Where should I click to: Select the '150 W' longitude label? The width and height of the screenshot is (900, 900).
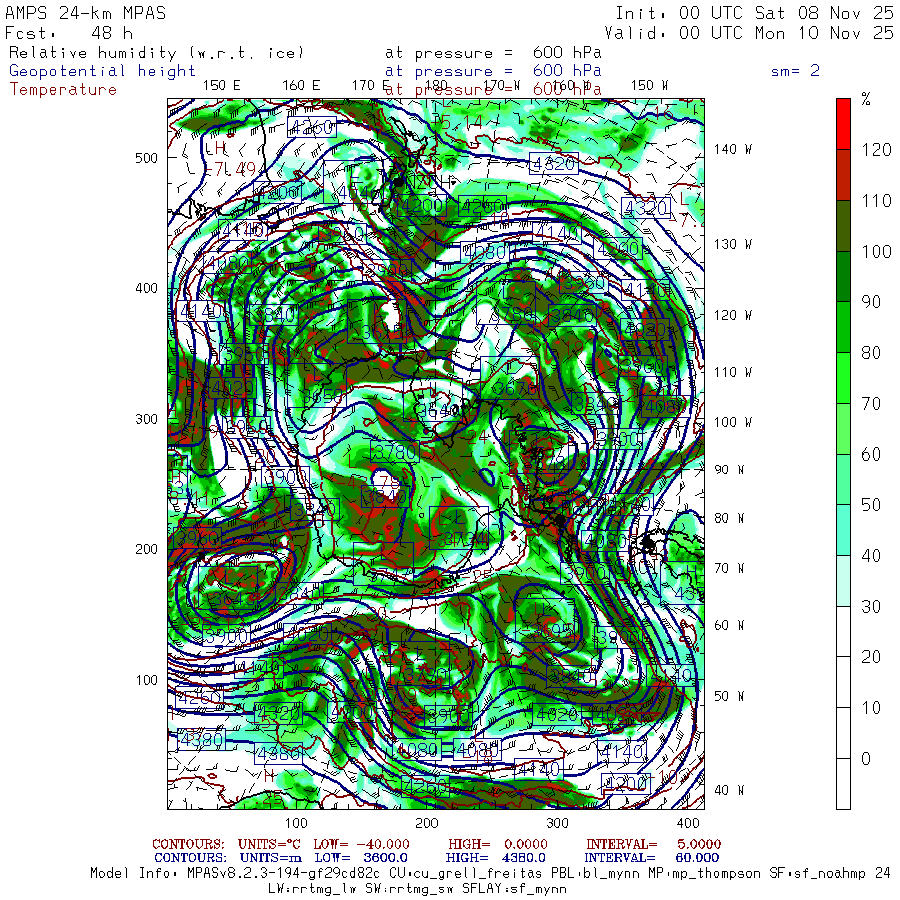tap(649, 86)
